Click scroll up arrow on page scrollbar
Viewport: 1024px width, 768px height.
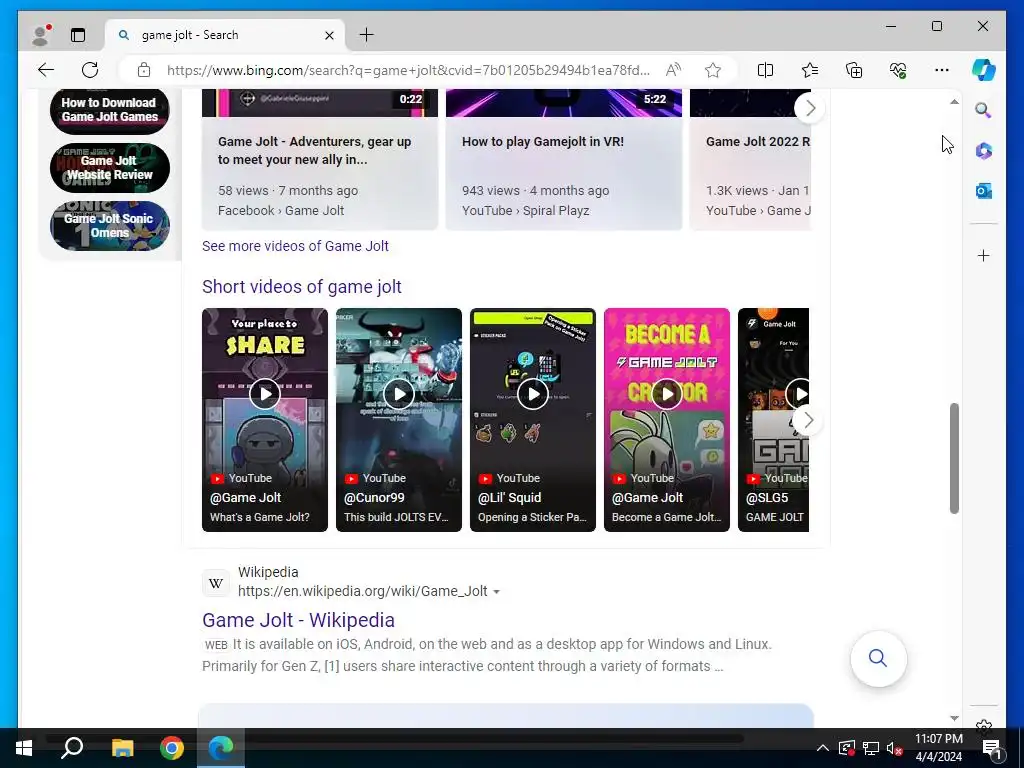tap(954, 102)
